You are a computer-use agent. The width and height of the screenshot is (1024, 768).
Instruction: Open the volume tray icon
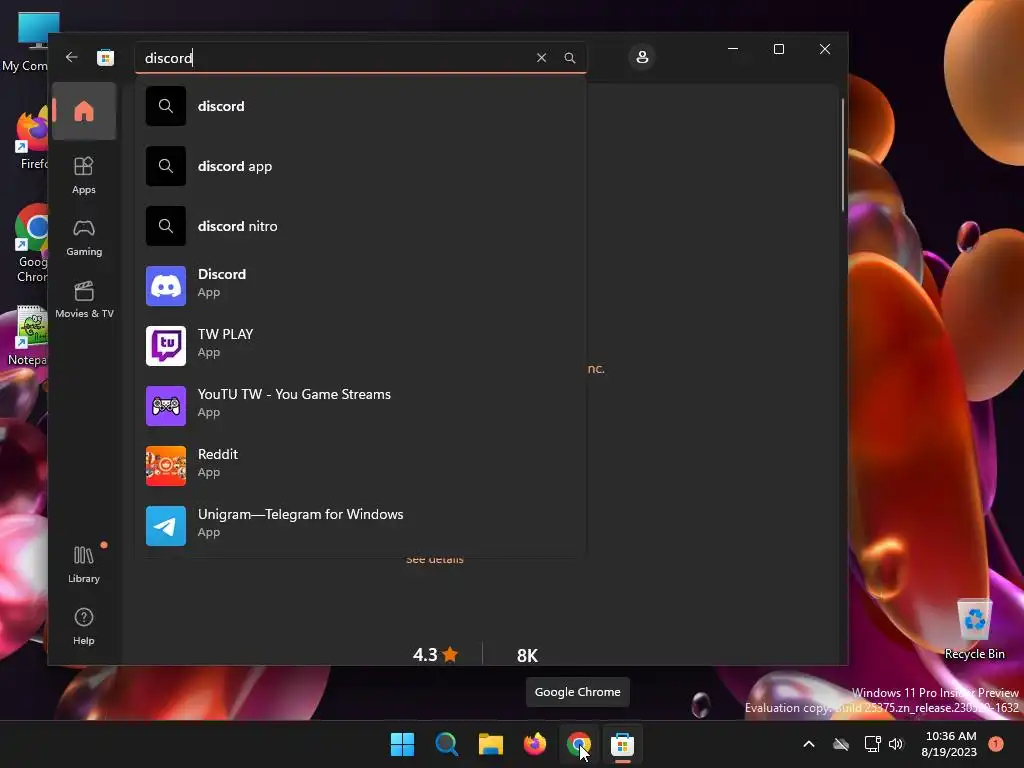point(896,744)
